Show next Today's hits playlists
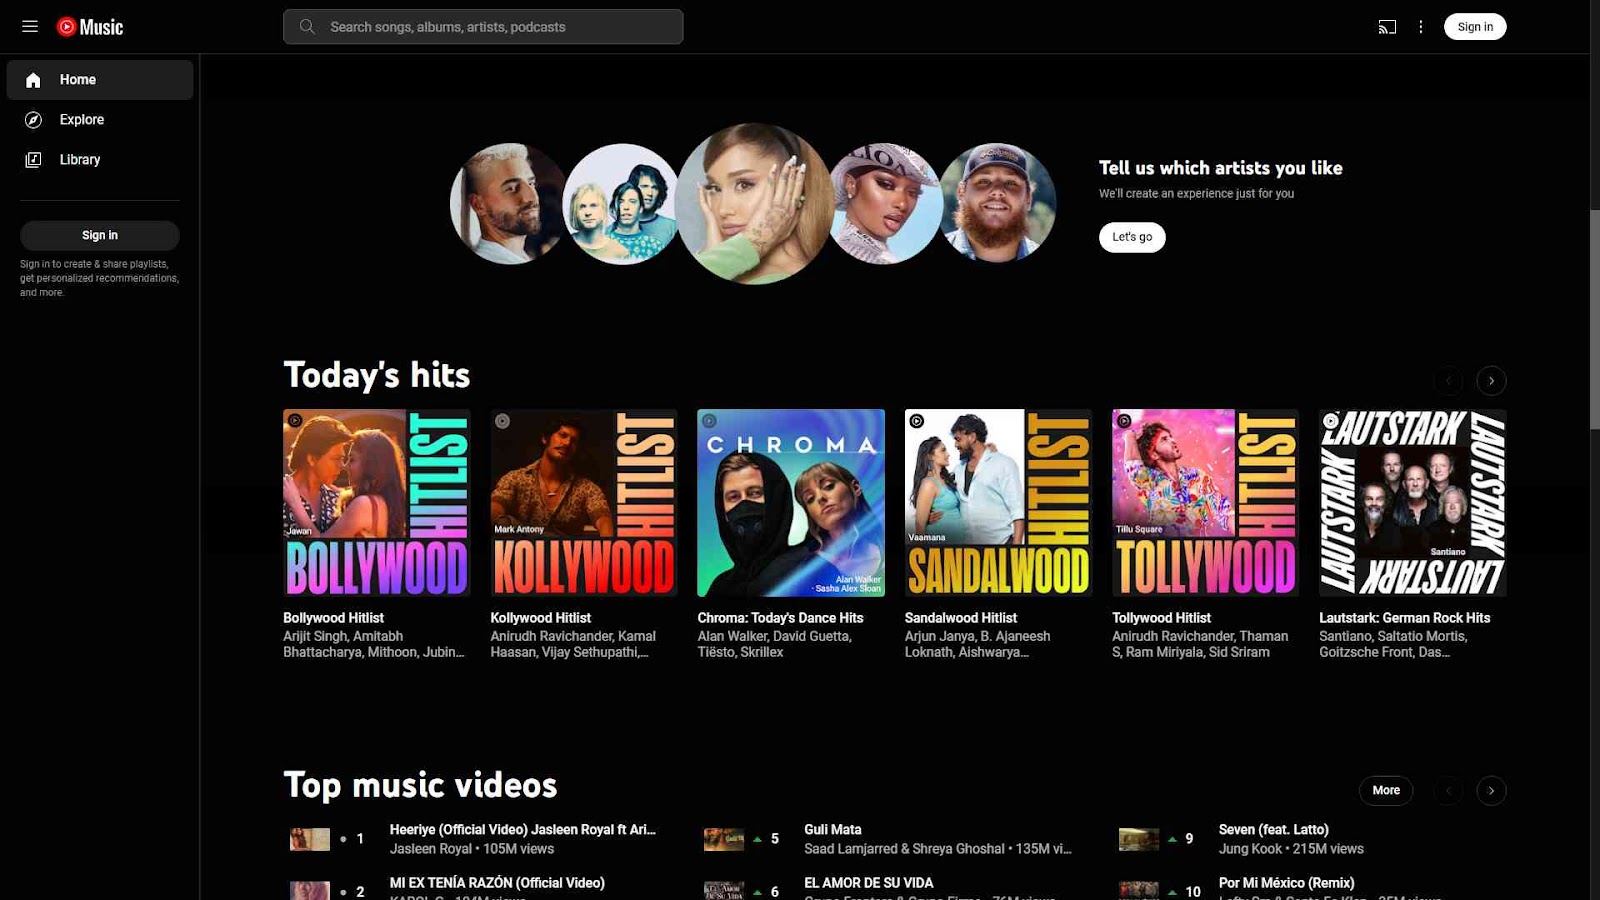 pyautogui.click(x=1491, y=381)
